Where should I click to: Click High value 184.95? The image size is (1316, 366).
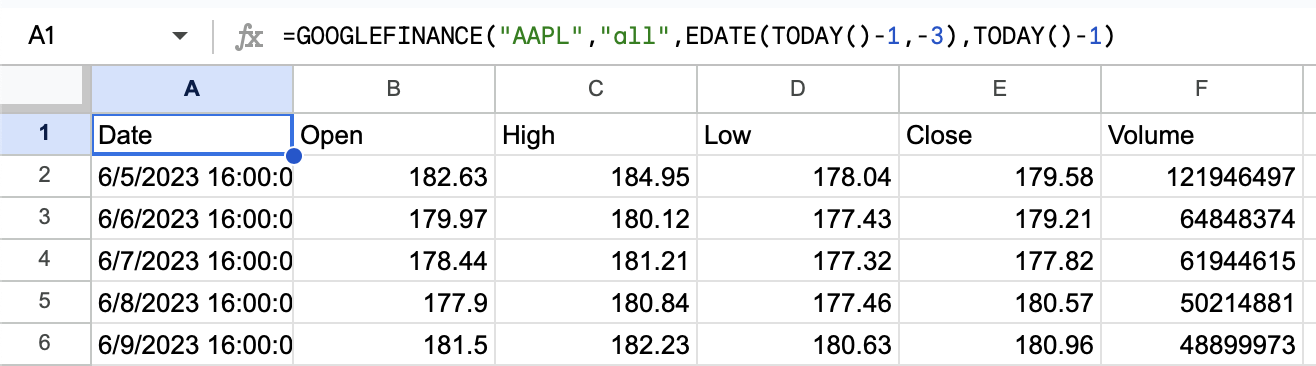tap(596, 177)
